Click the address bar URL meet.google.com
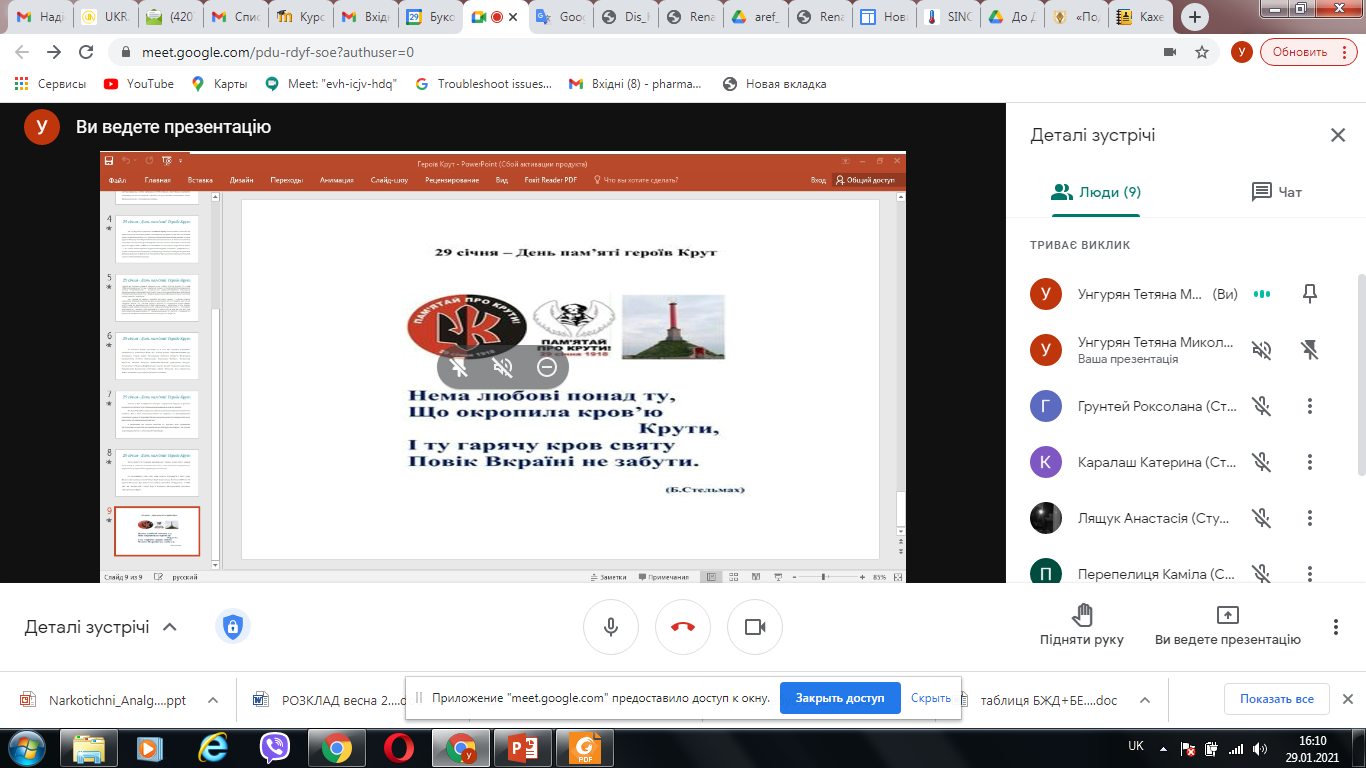This screenshot has width=1366, height=768. [x=276, y=52]
